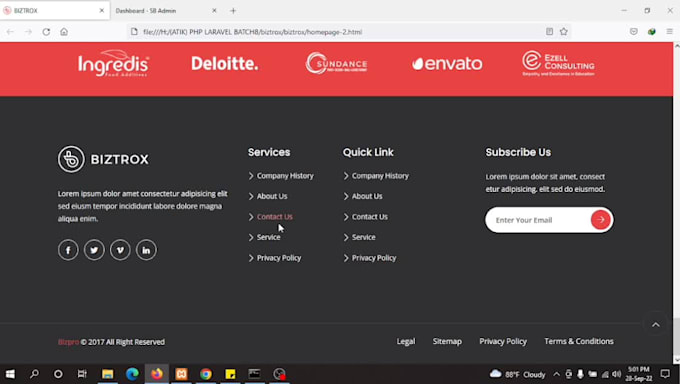Open the volume control in tray

[616, 374]
